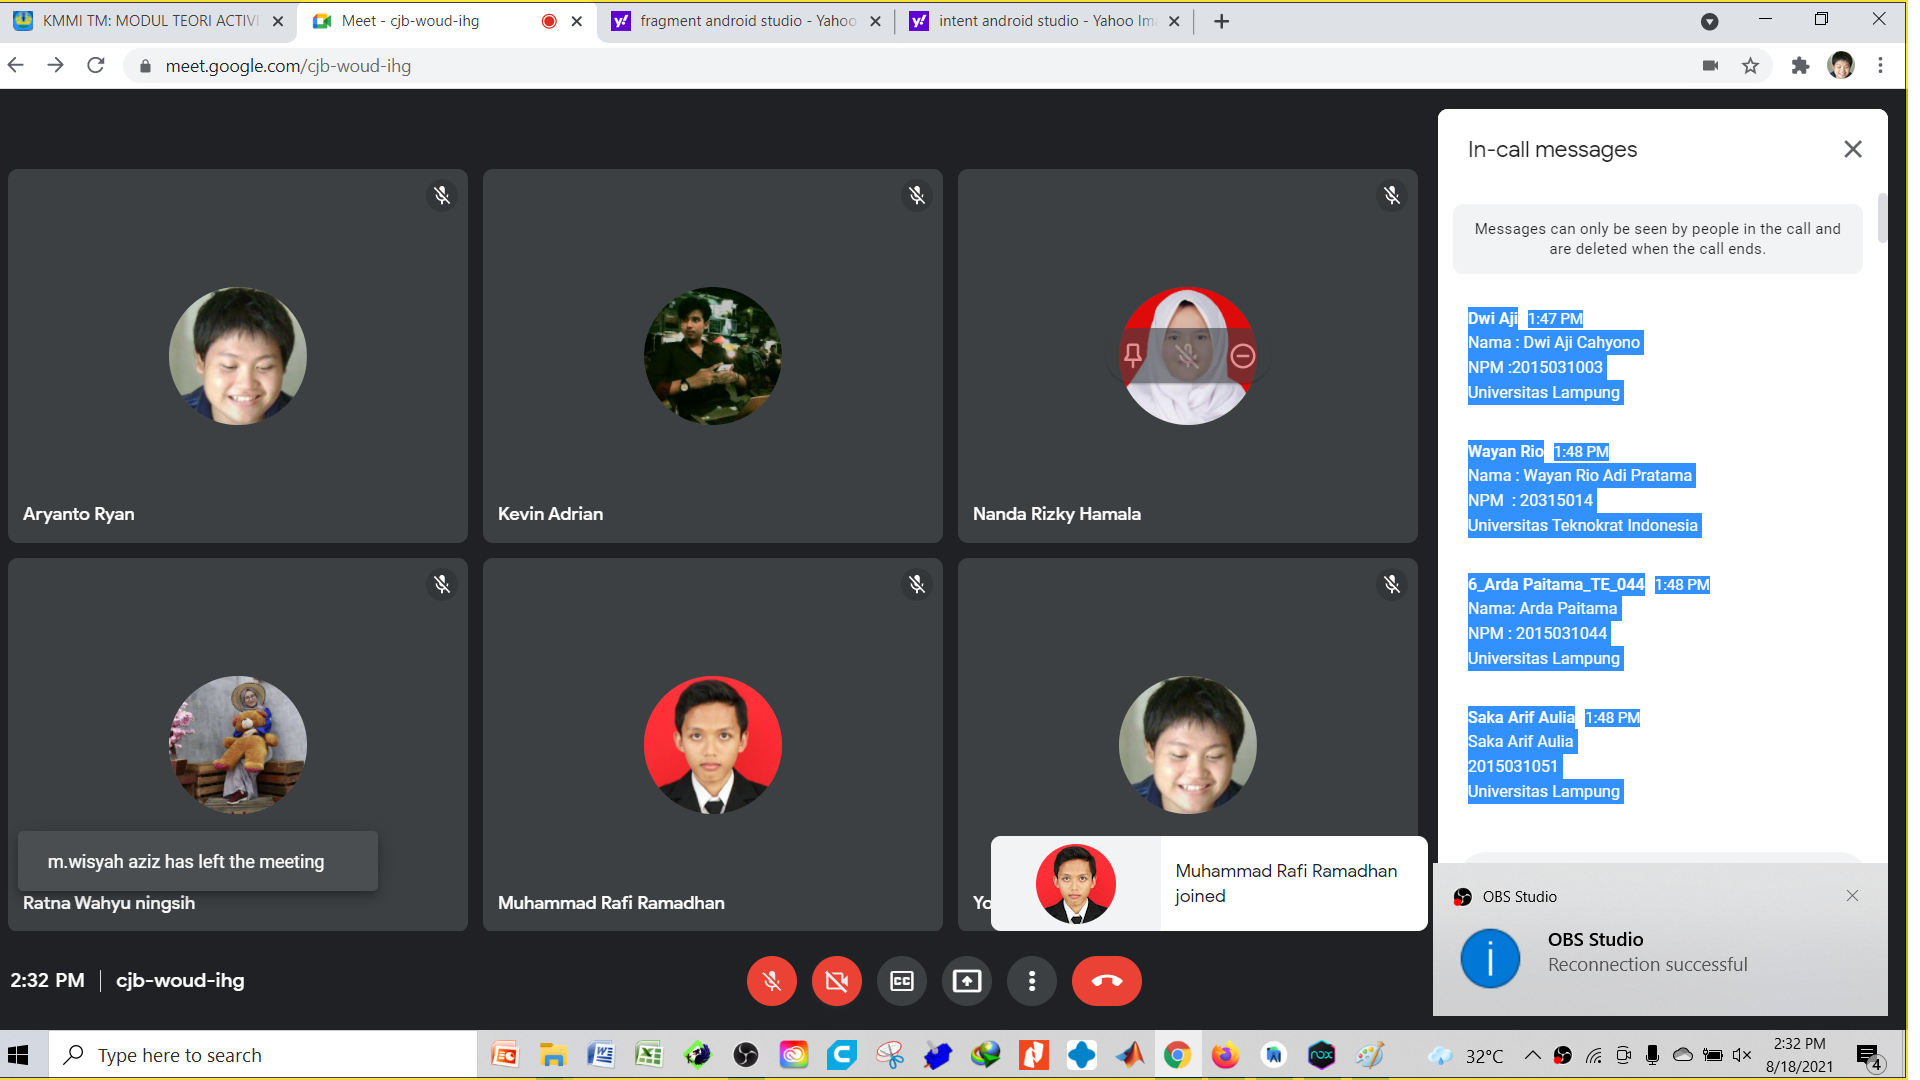The height and width of the screenshot is (1080, 1920).
Task: Hang up the call with the red phone icon
Action: [1107, 981]
